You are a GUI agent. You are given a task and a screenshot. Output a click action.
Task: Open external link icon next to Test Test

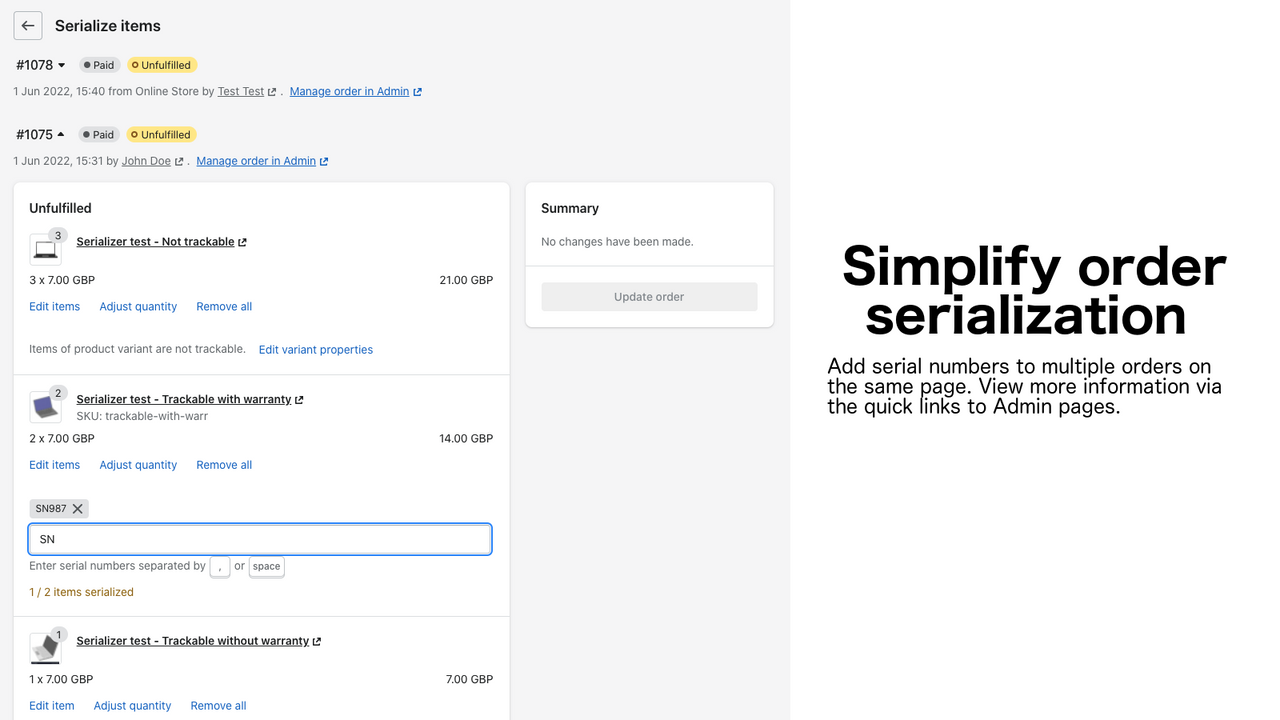272,90
